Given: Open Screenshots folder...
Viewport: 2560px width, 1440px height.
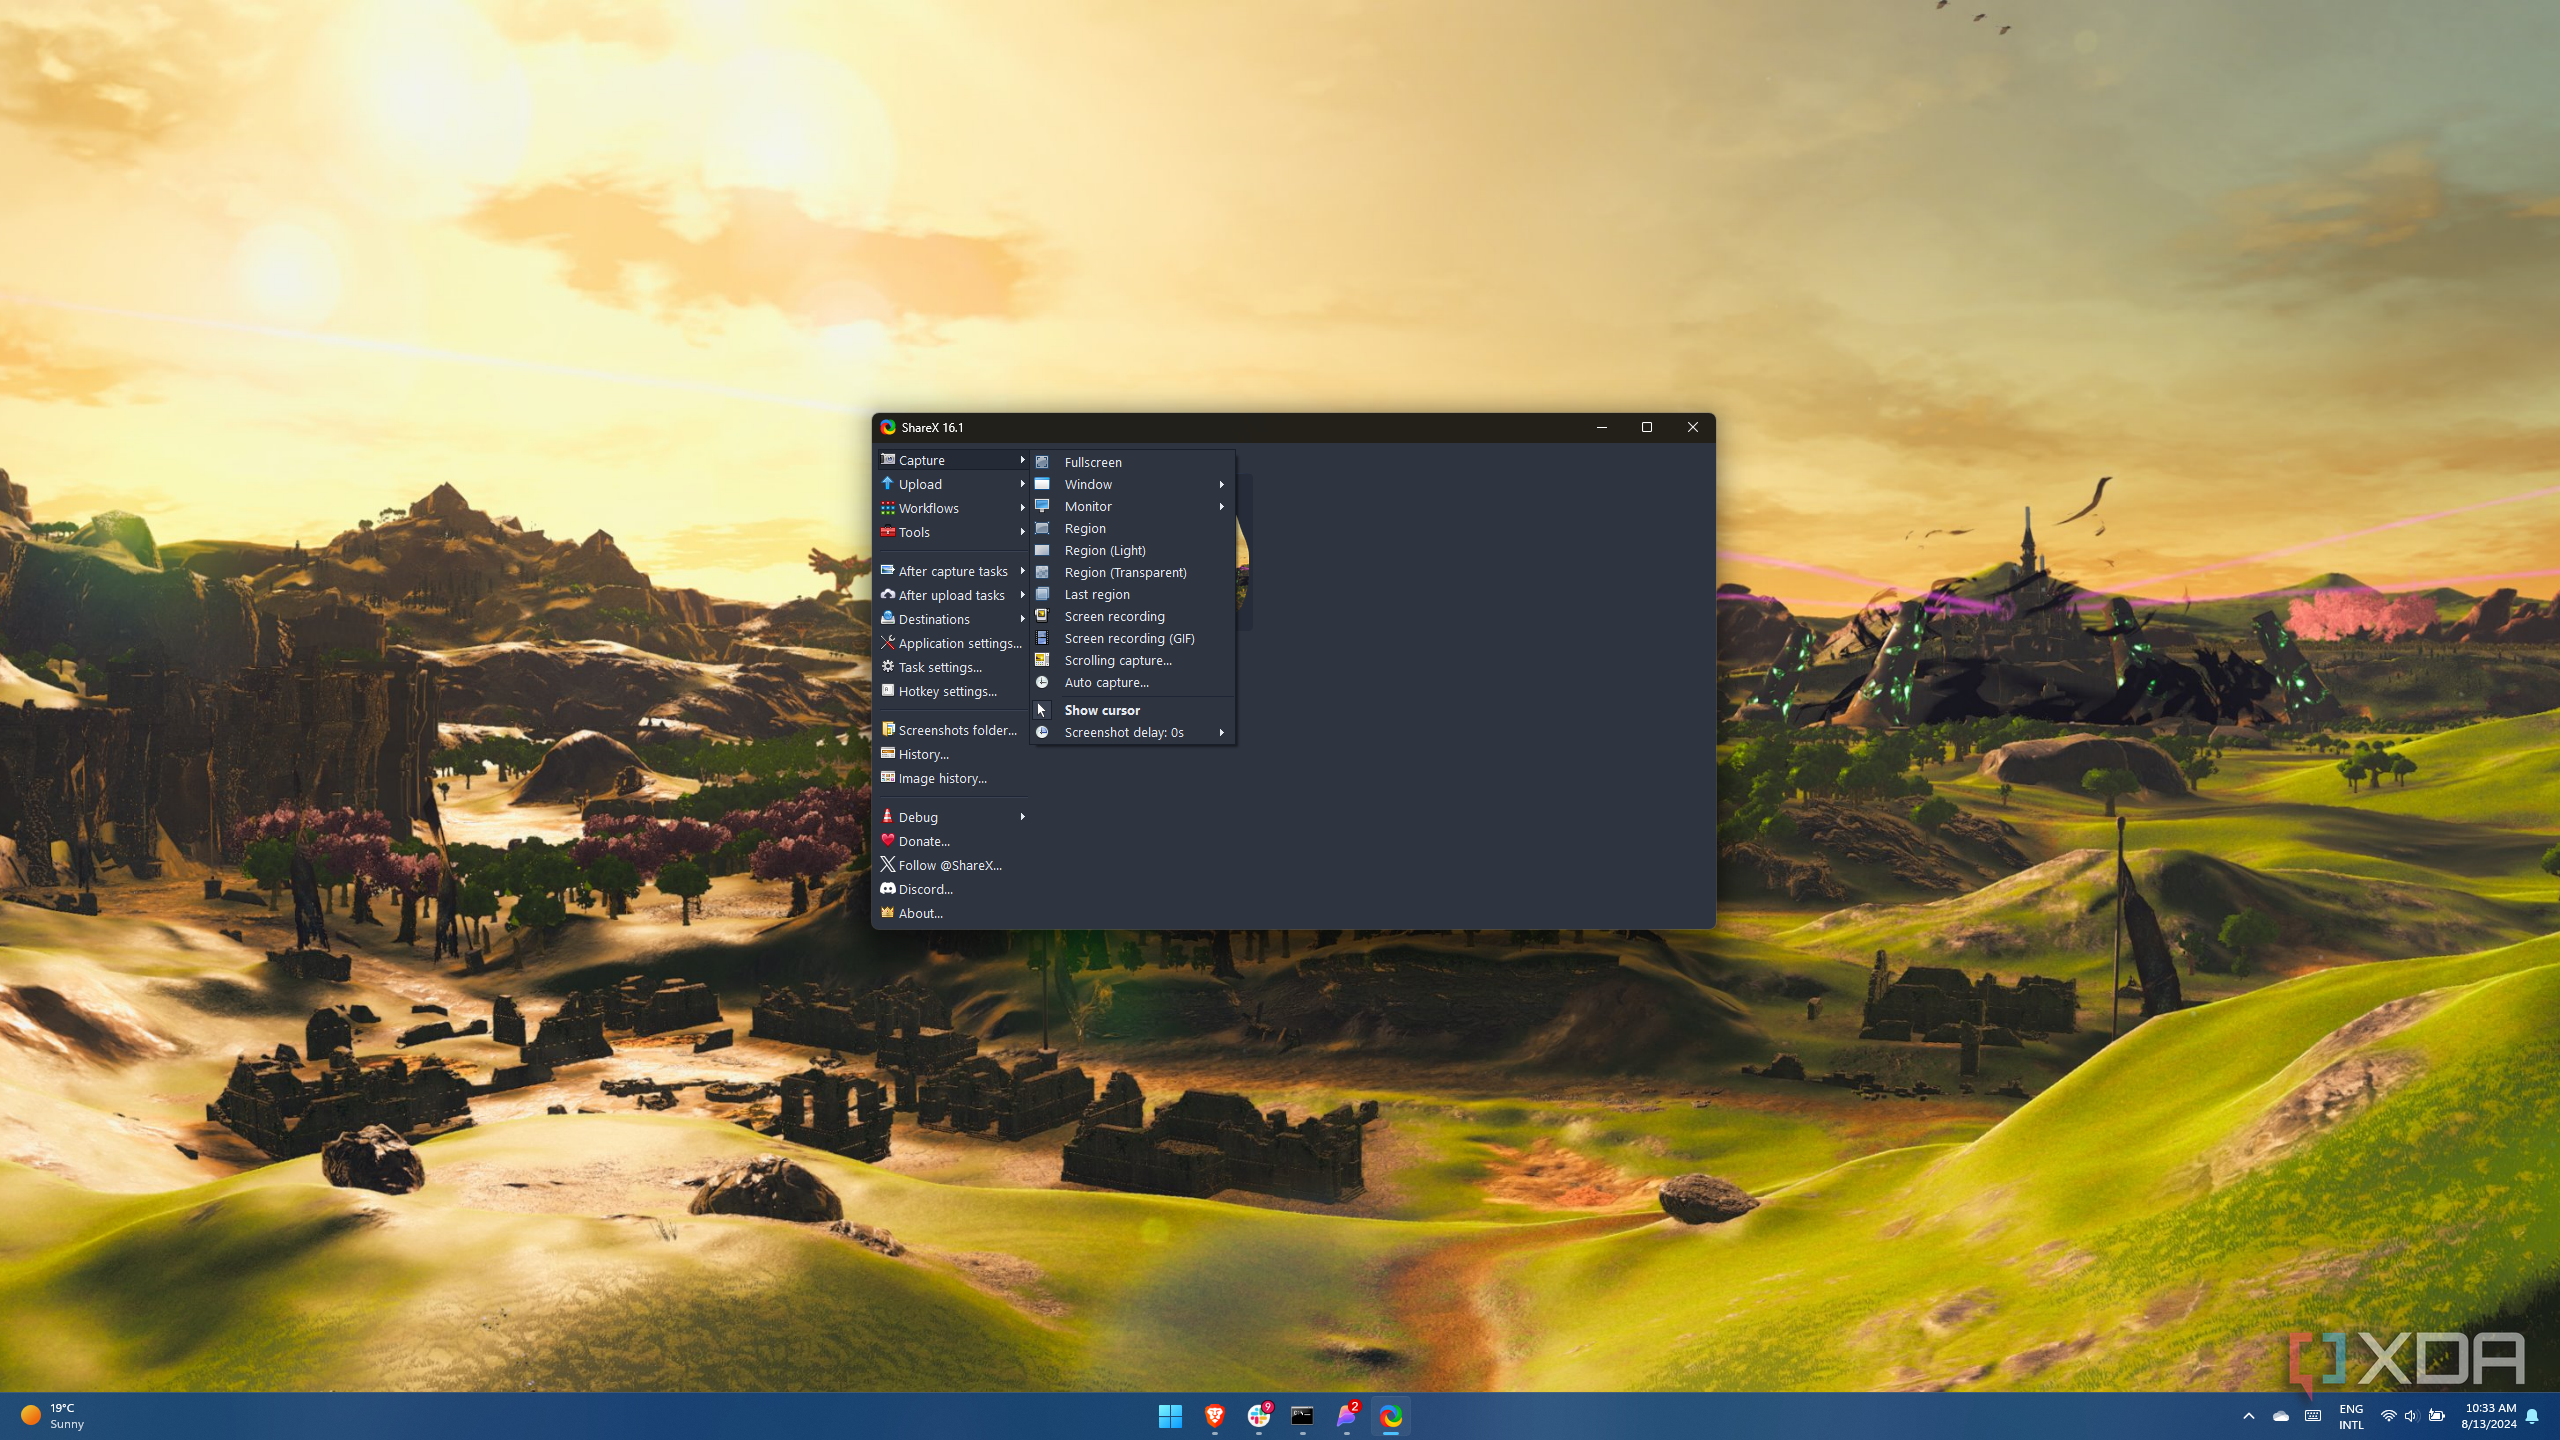Looking at the screenshot, I should [x=953, y=730].
